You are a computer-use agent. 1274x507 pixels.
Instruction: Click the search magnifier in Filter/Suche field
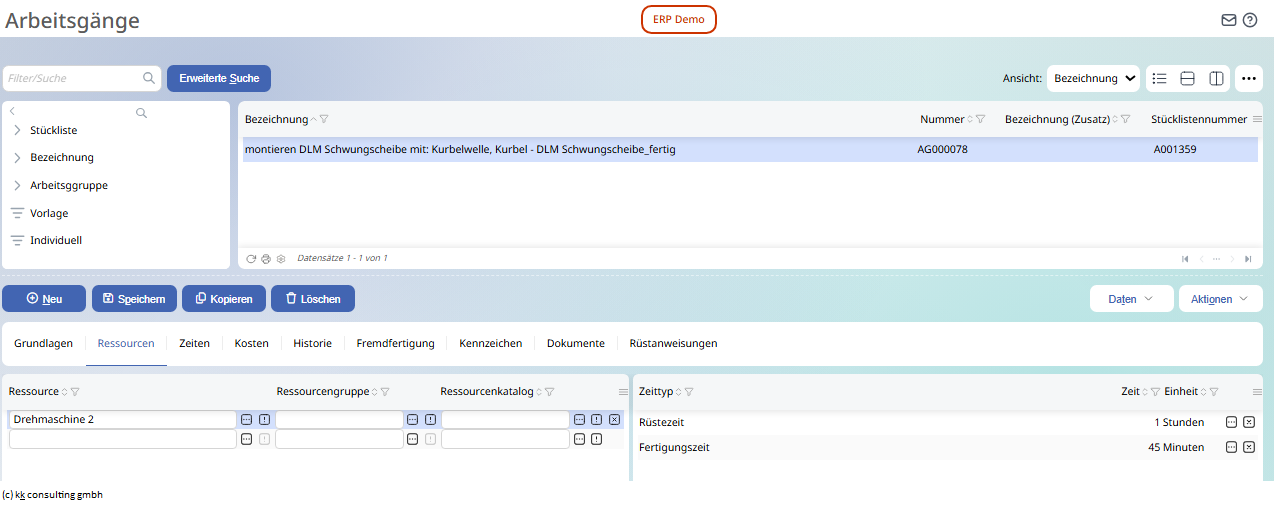click(x=149, y=78)
